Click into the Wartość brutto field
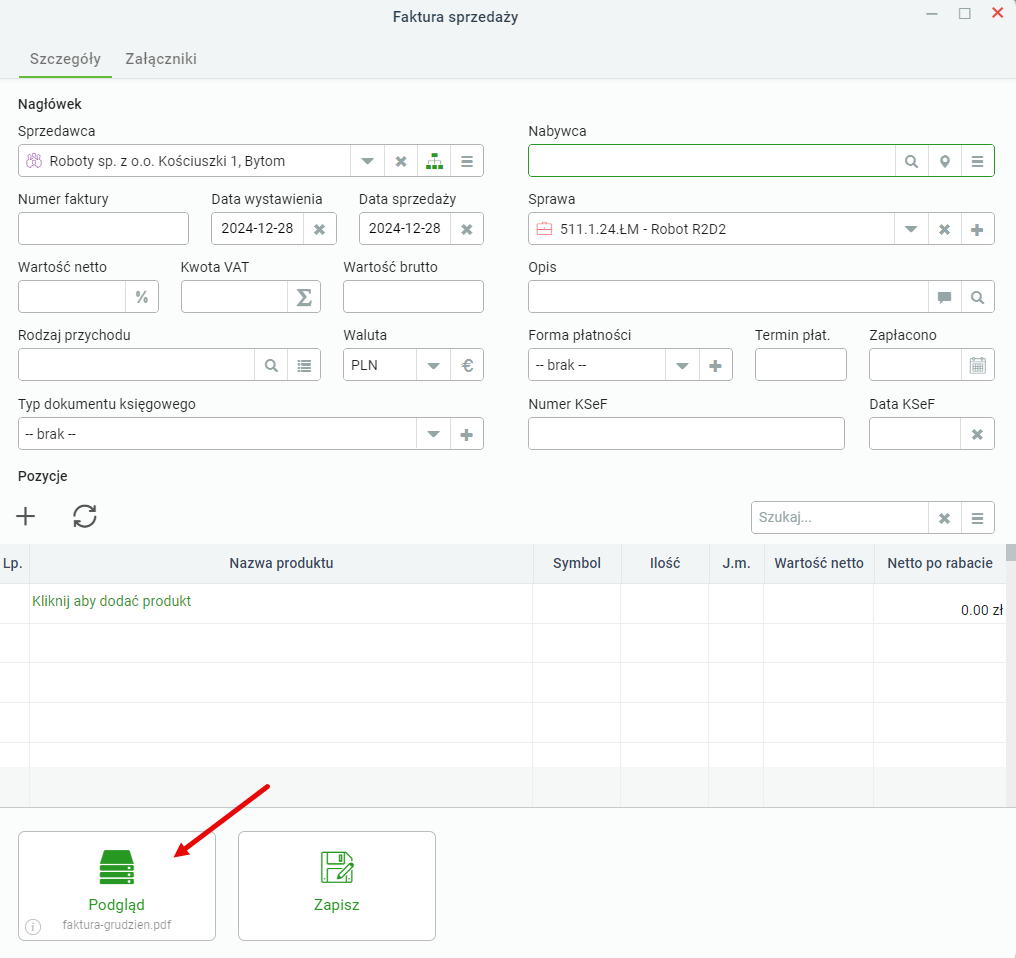The height and width of the screenshot is (958, 1016). click(x=413, y=298)
